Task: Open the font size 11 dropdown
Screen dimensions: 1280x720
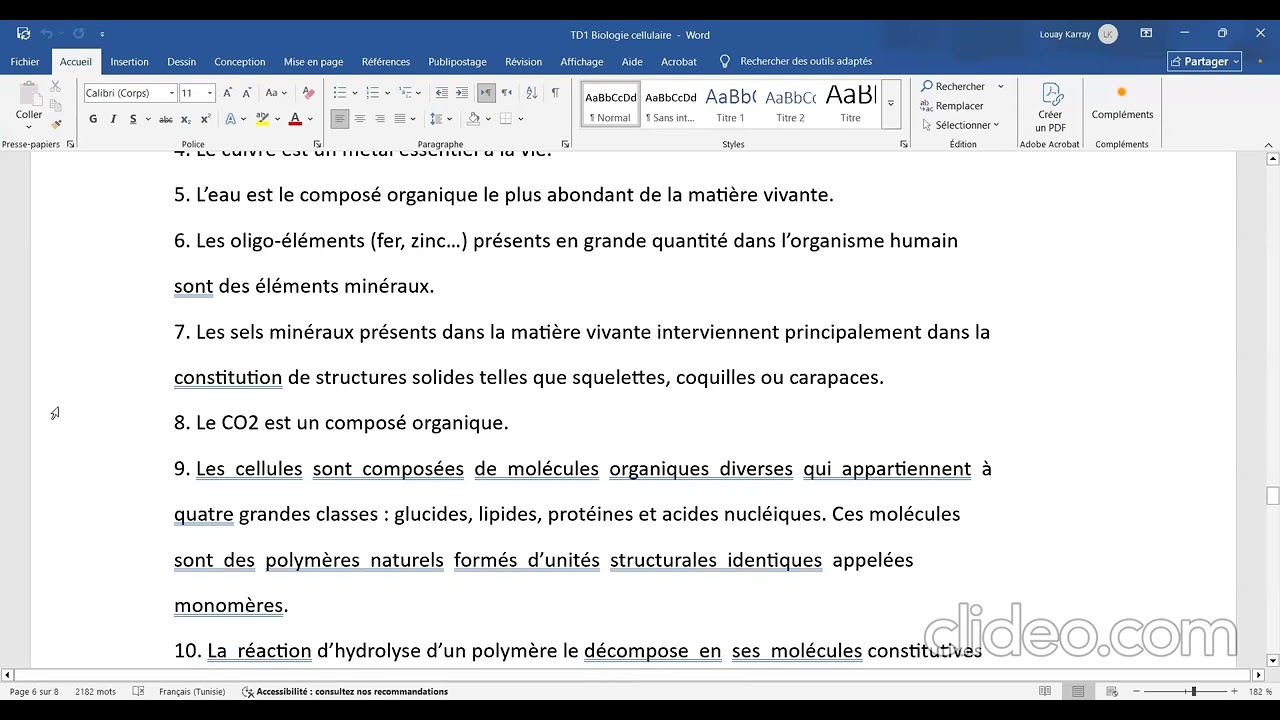Action: tap(210, 93)
